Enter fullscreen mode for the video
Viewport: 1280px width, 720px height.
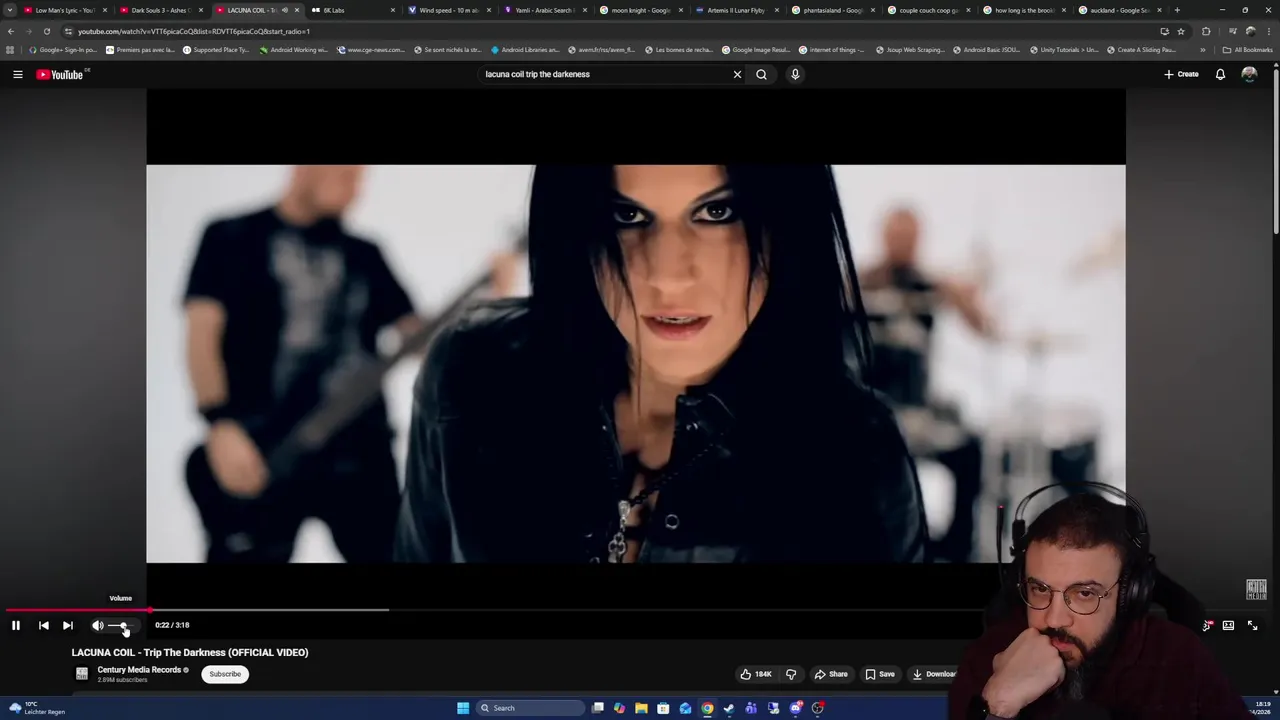tap(1252, 625)
